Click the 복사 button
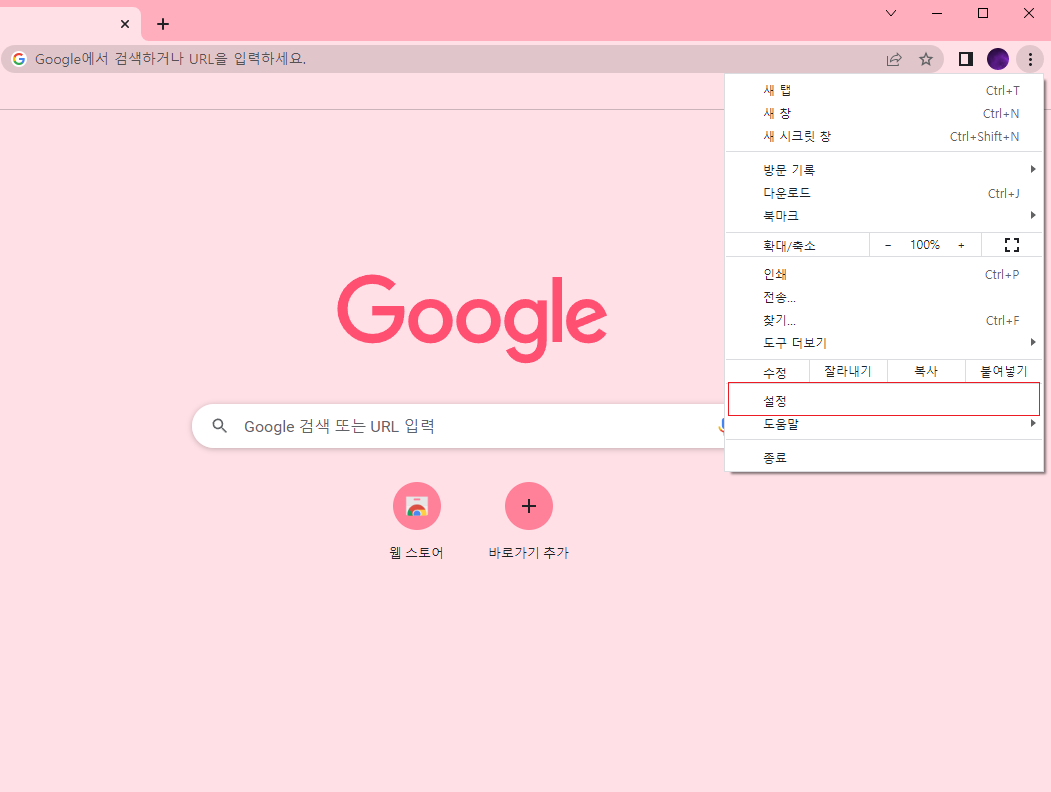The height and width of the screenshot is (792, 1051). (926, 371)
